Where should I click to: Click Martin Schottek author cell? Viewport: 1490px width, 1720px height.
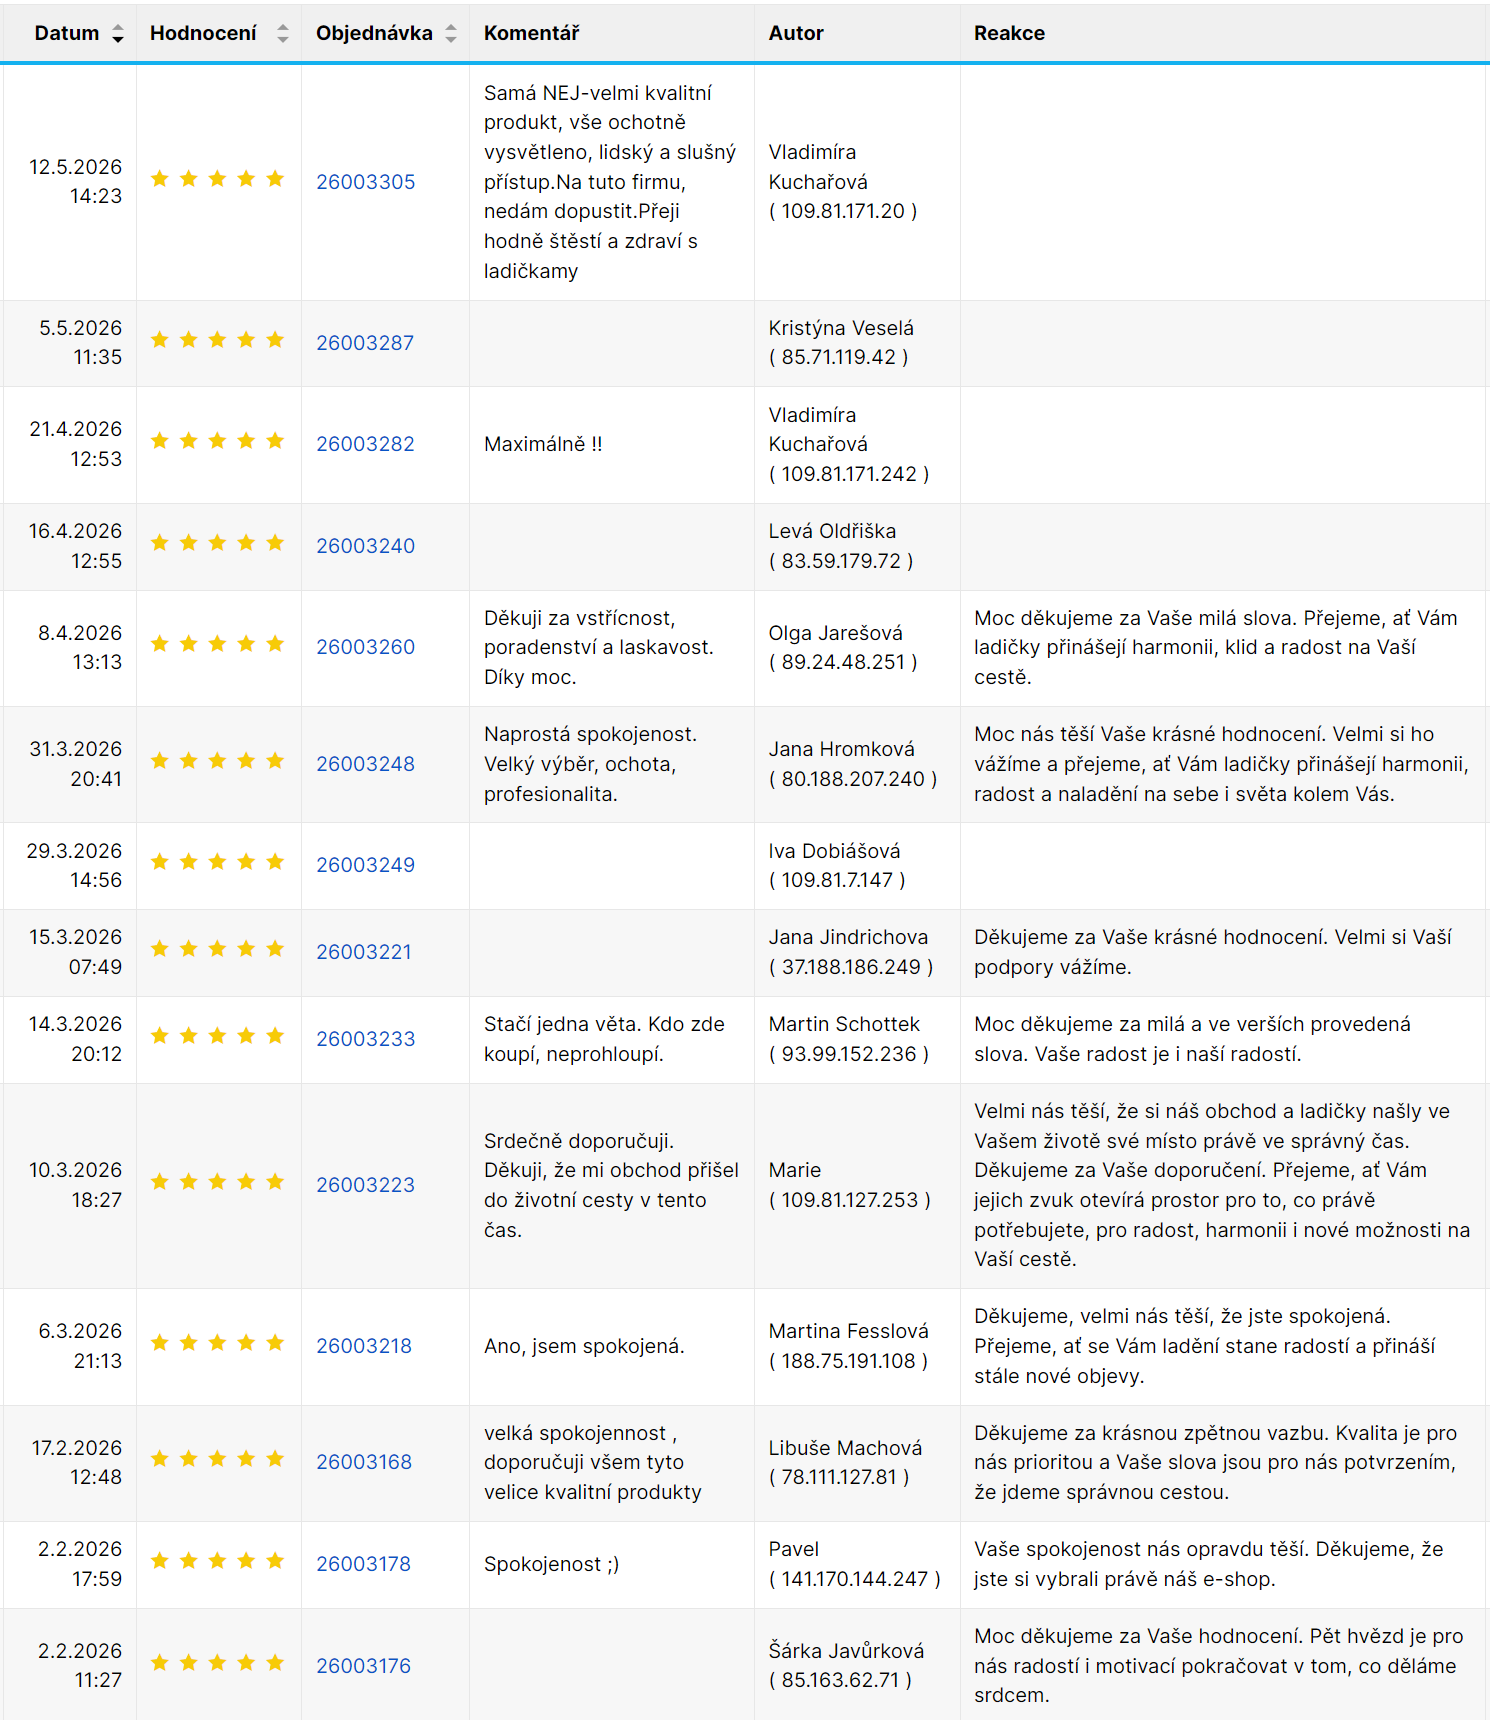click(x=857, y=1039)
